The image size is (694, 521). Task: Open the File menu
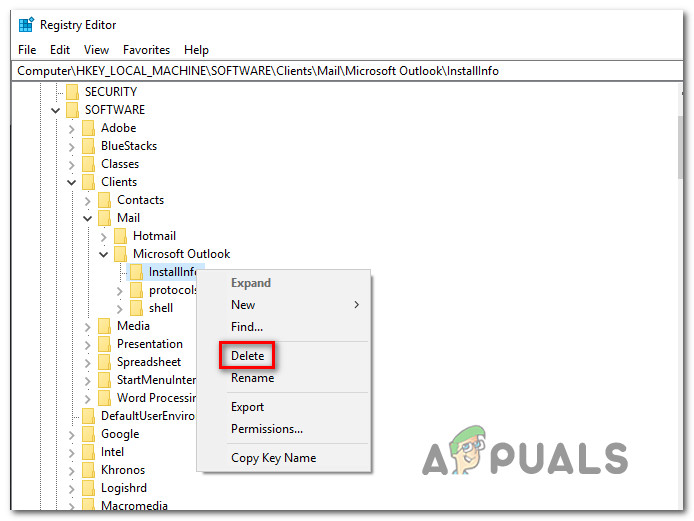click(27, 50)
